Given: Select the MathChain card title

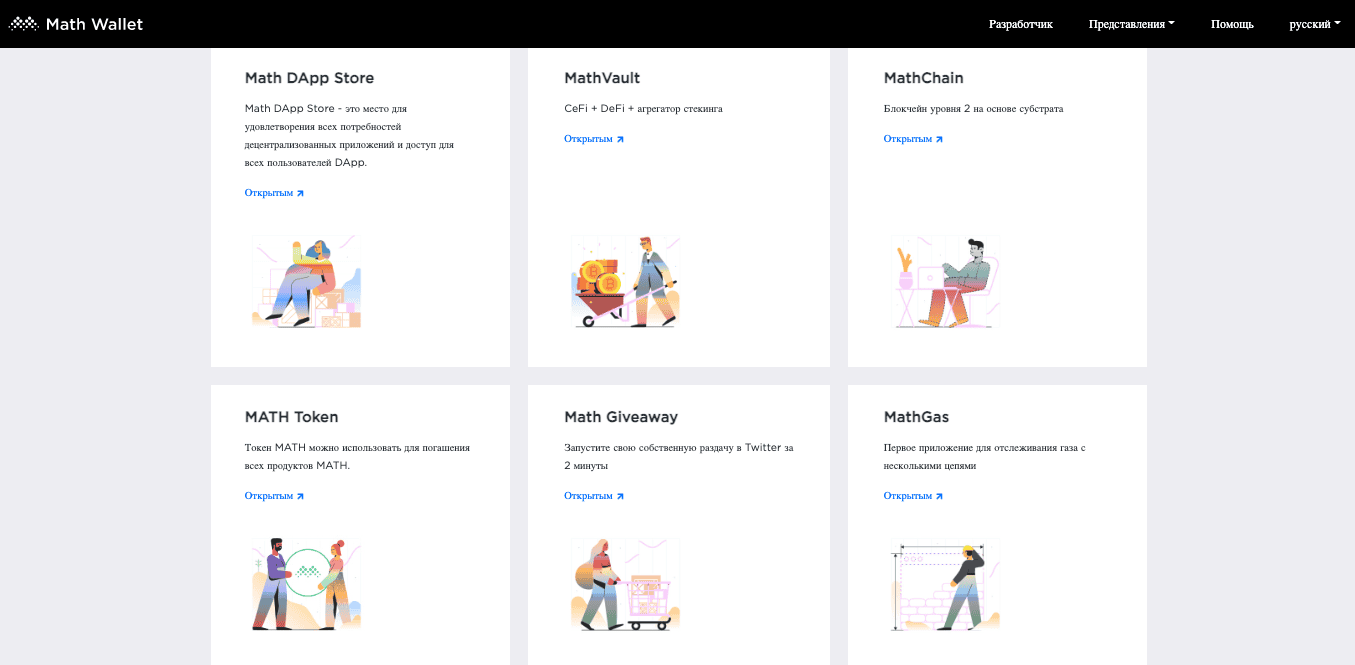Looking at the screenshot, I should (x=924, y=78).
